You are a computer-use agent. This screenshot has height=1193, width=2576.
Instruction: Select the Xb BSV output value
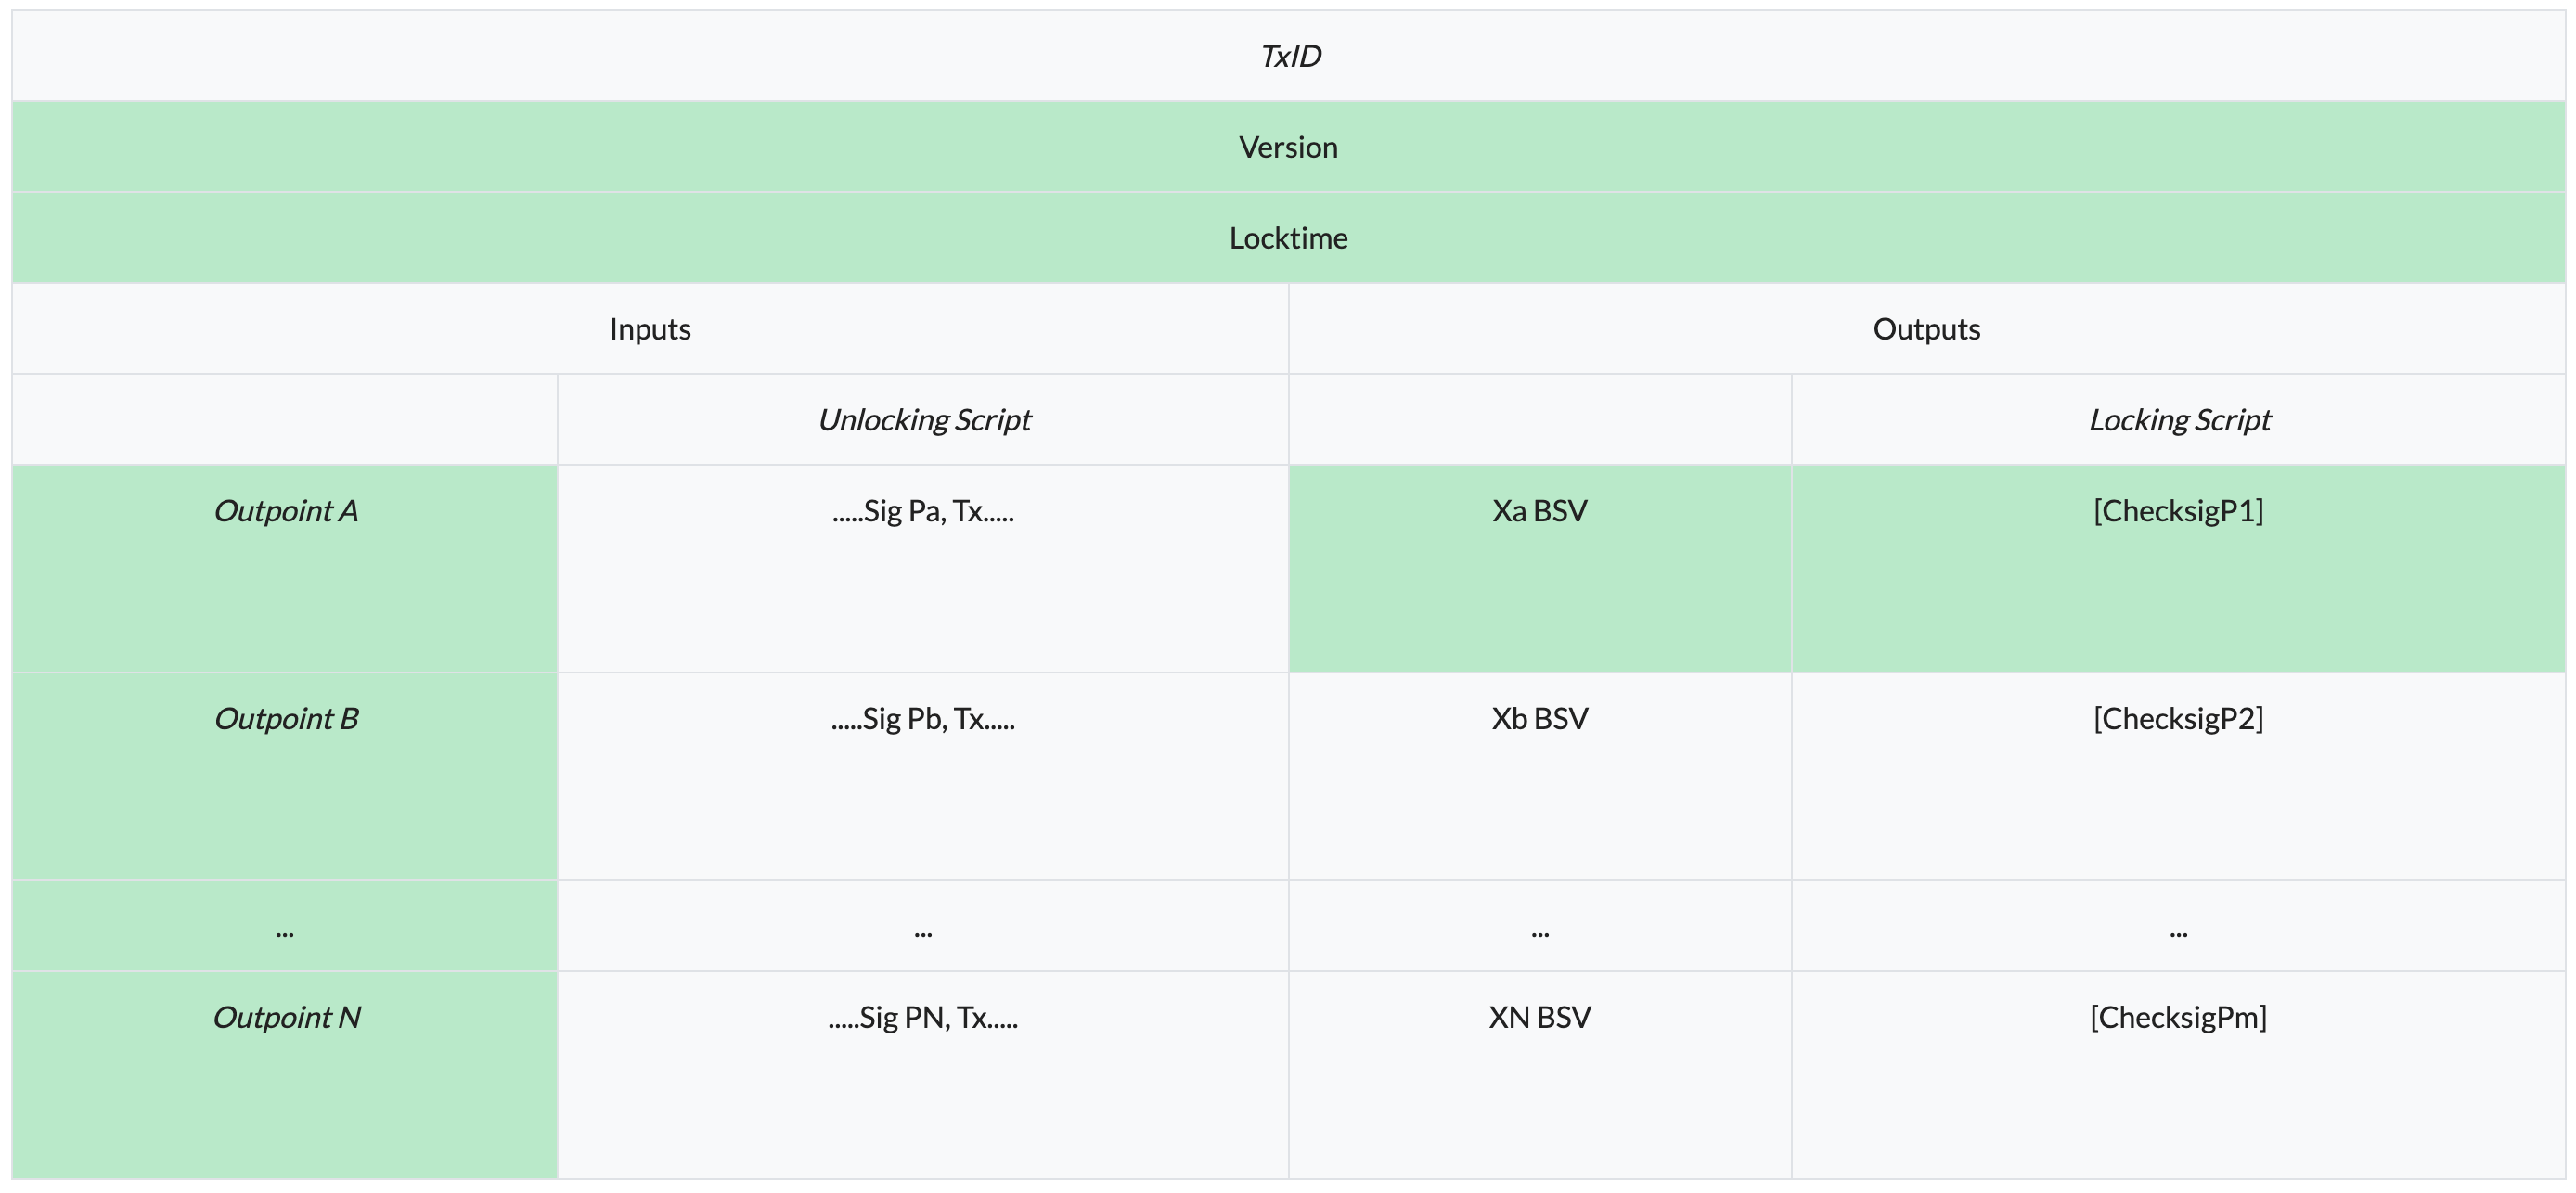[x=1540, y=719]
